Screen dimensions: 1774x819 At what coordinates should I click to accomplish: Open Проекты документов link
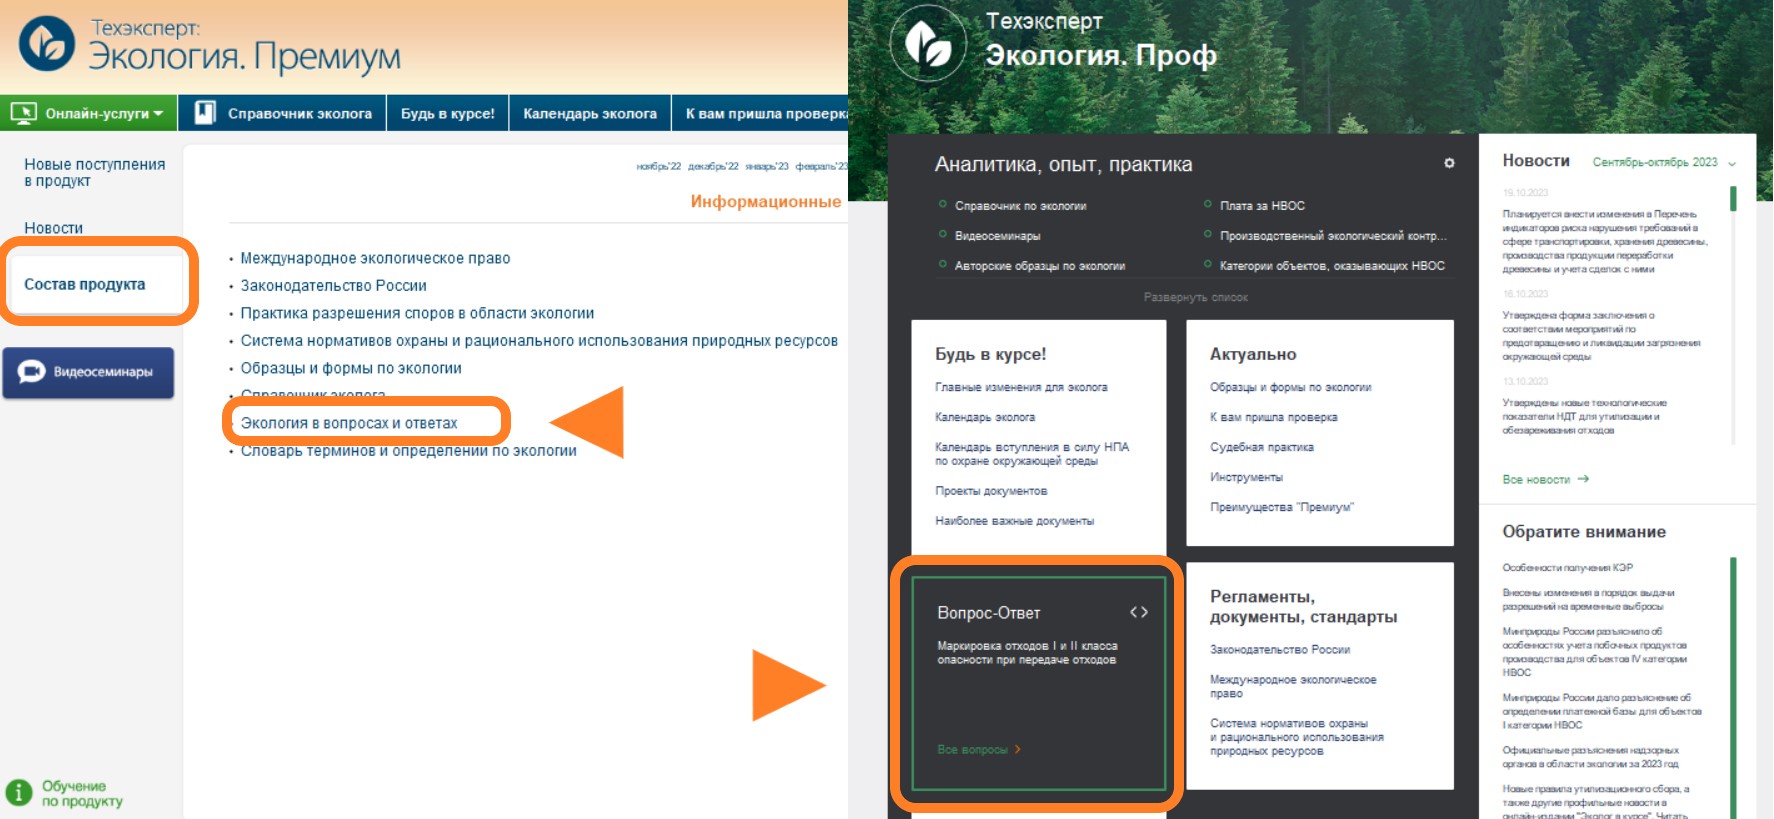991,491
